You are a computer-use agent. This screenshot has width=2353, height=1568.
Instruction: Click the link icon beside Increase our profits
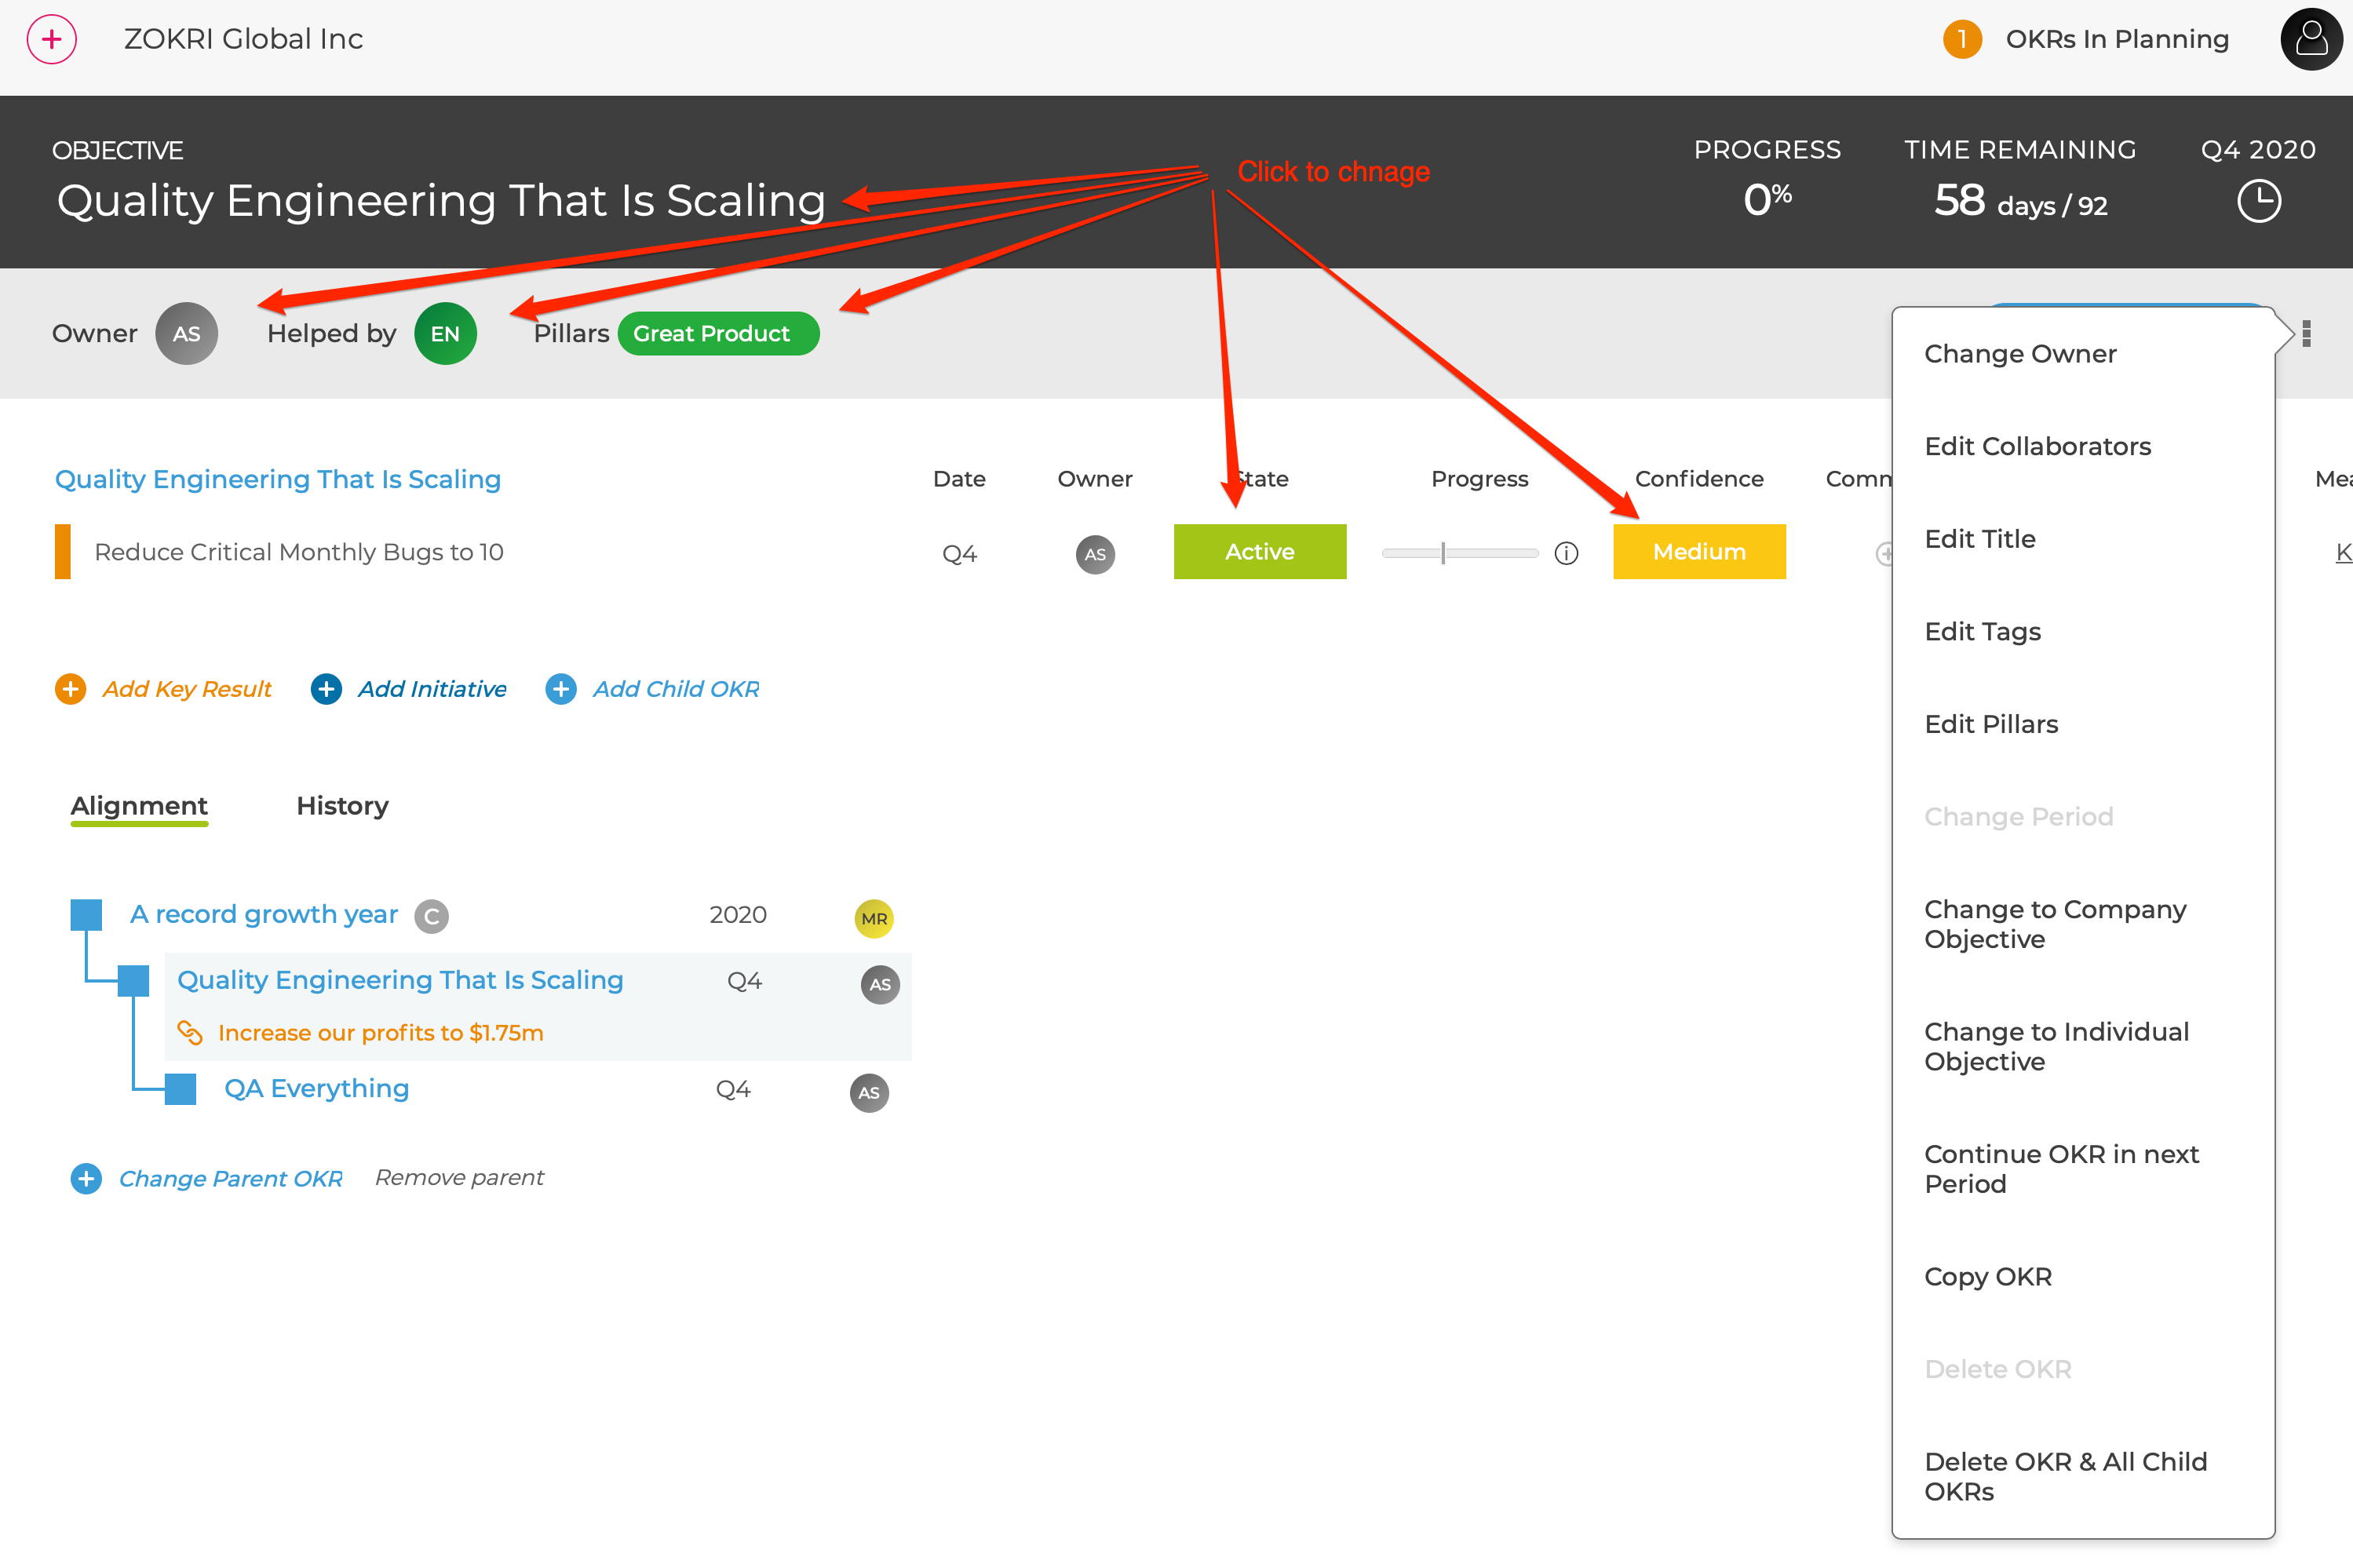click(190, 1032)
